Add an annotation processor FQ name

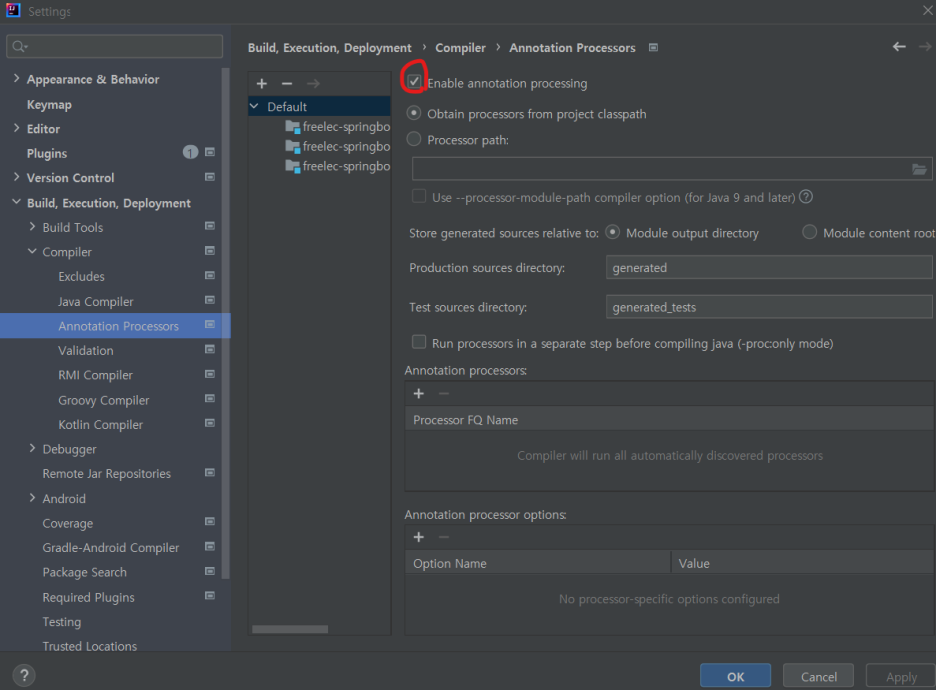(418, 393)
